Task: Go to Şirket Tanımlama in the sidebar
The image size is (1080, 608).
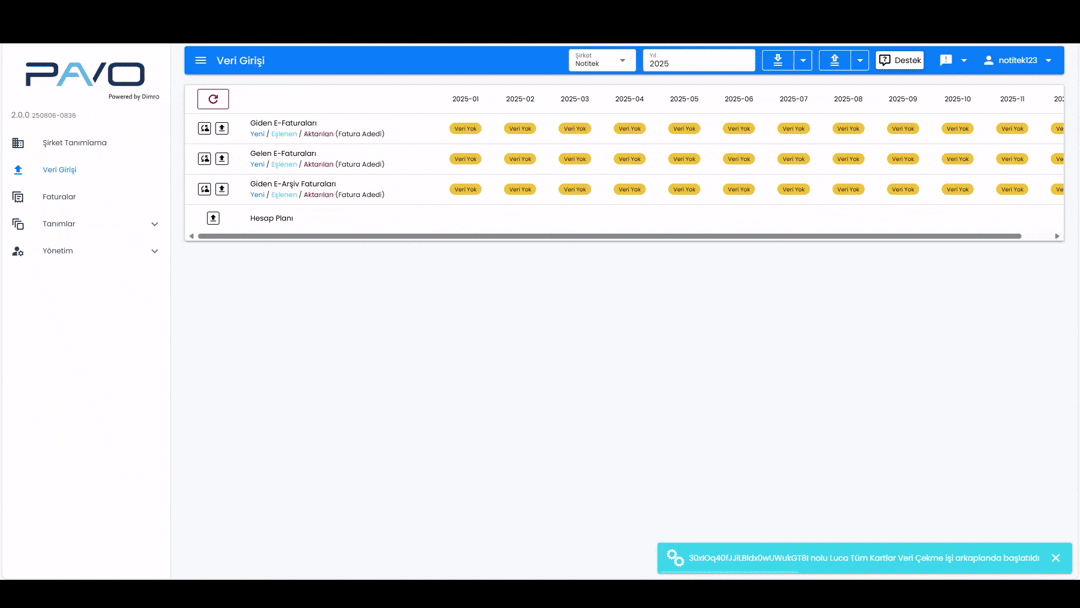Action: click(74, 143)
